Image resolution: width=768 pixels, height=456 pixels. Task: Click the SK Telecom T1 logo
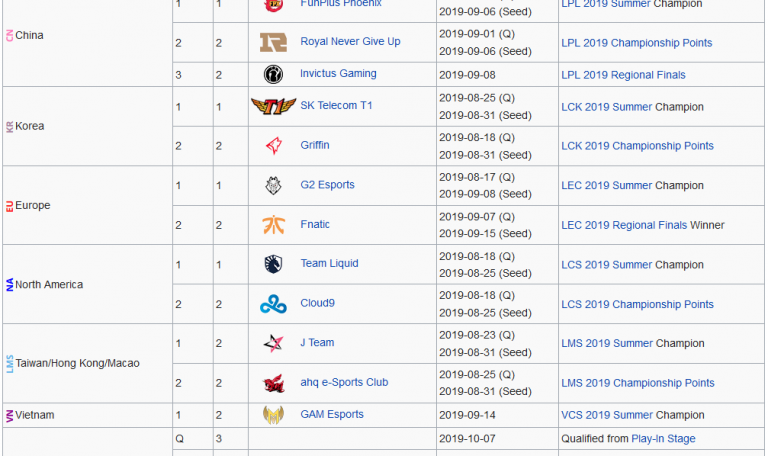(273, 106)
